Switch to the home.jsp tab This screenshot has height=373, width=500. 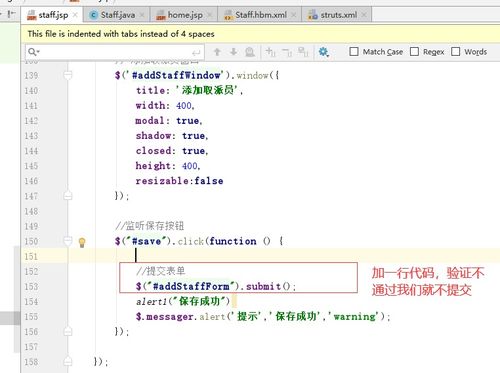click(x=185, y=15)
